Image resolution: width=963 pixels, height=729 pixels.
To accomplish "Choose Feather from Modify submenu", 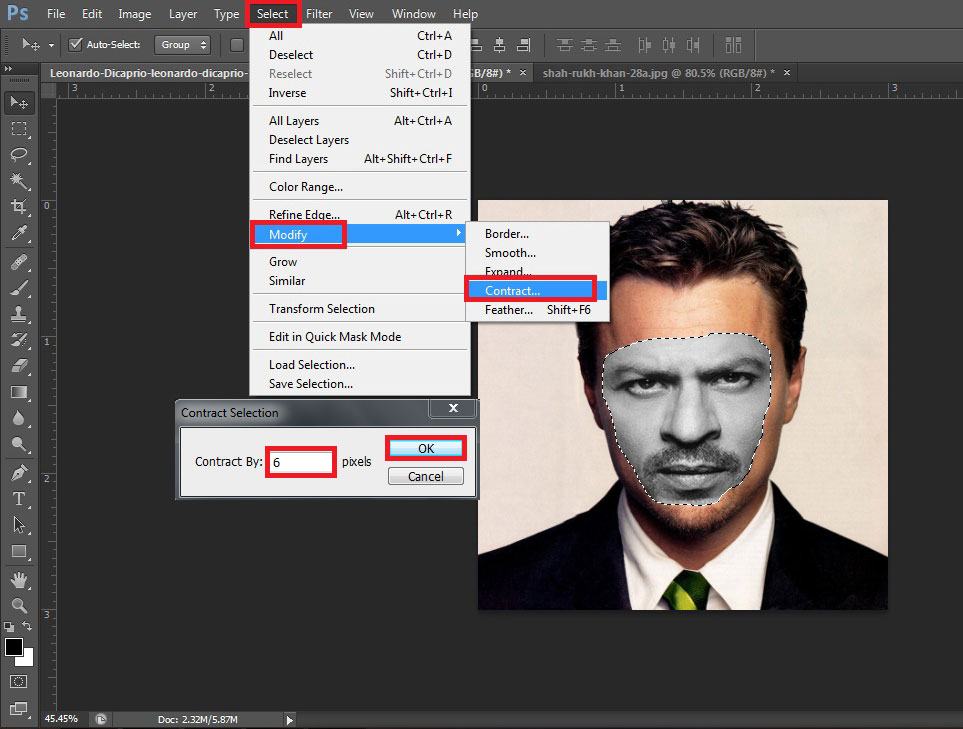I will tap(537, 310).
